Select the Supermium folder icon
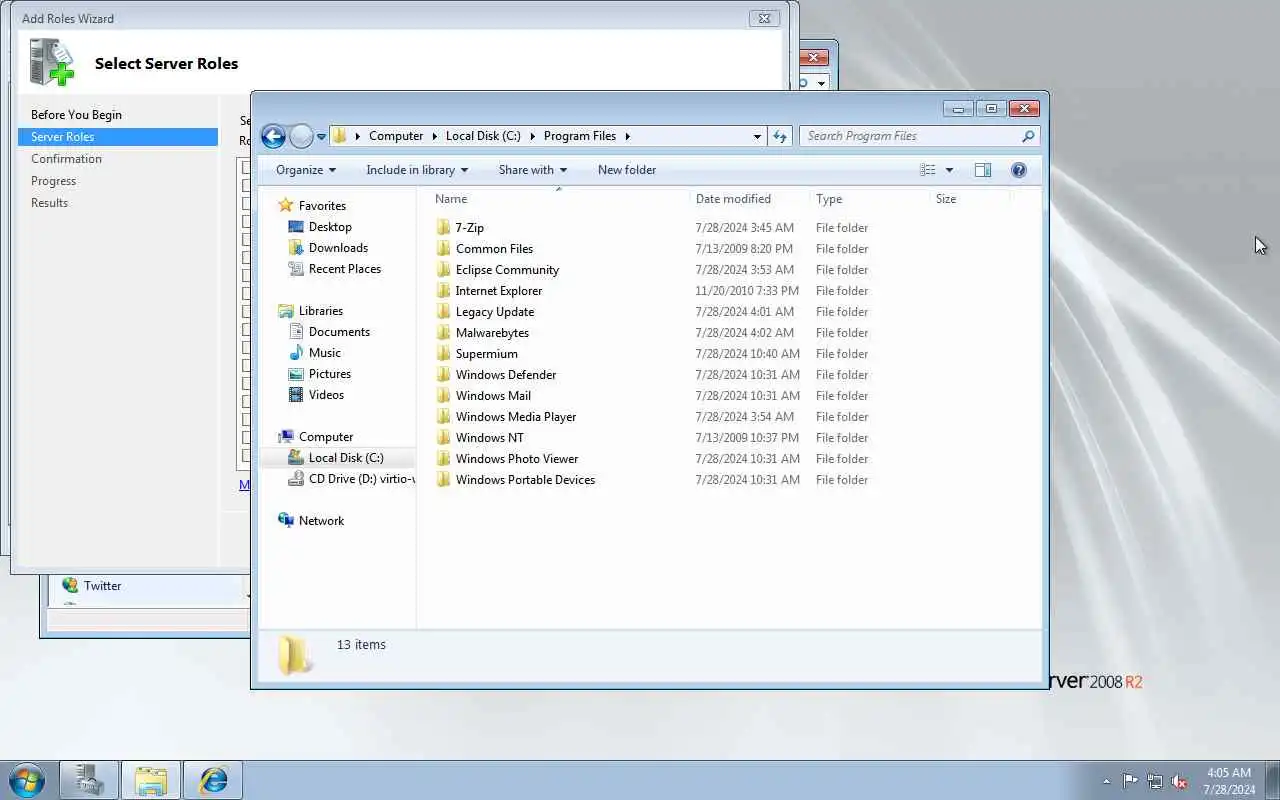1280x800 pixels. click(x=444, y=354)
